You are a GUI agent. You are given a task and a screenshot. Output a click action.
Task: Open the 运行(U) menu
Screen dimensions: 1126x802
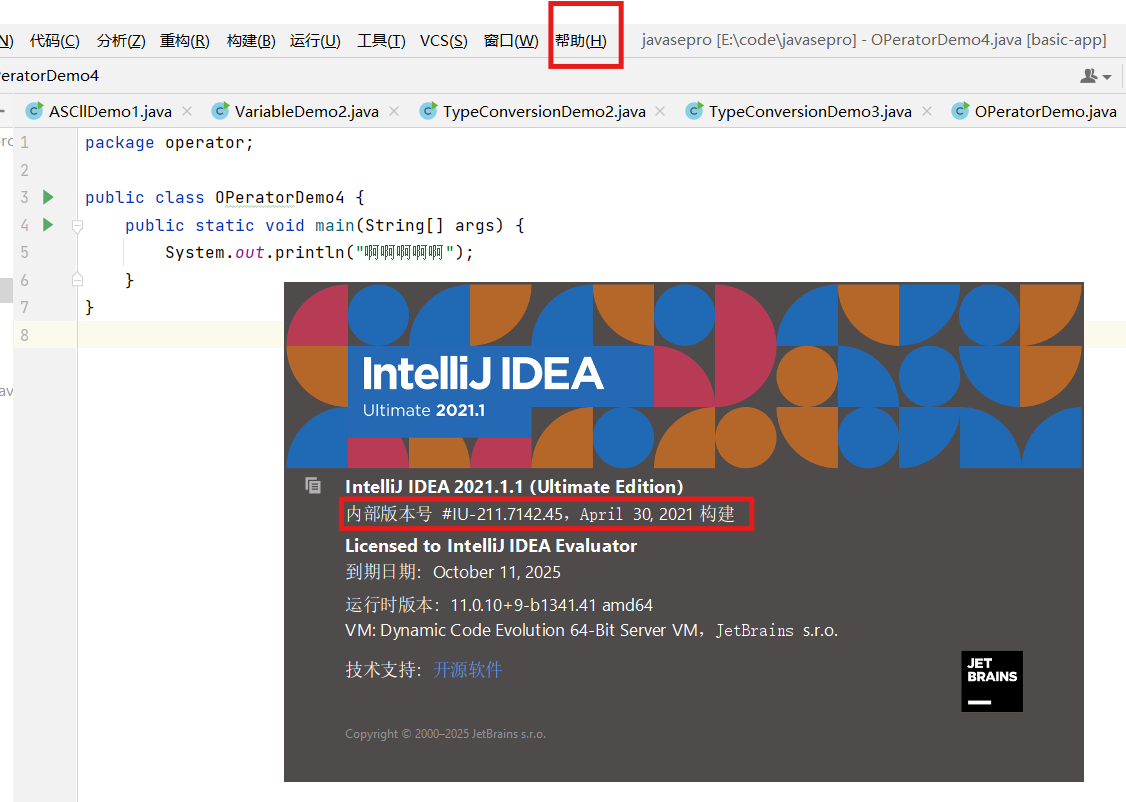315,41
